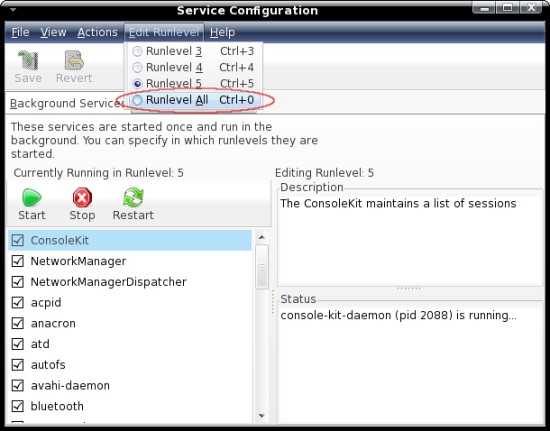Click the service list scroll up arrow
The width and height of the screenshot is (550, 431).
click(x=262, y=237)
